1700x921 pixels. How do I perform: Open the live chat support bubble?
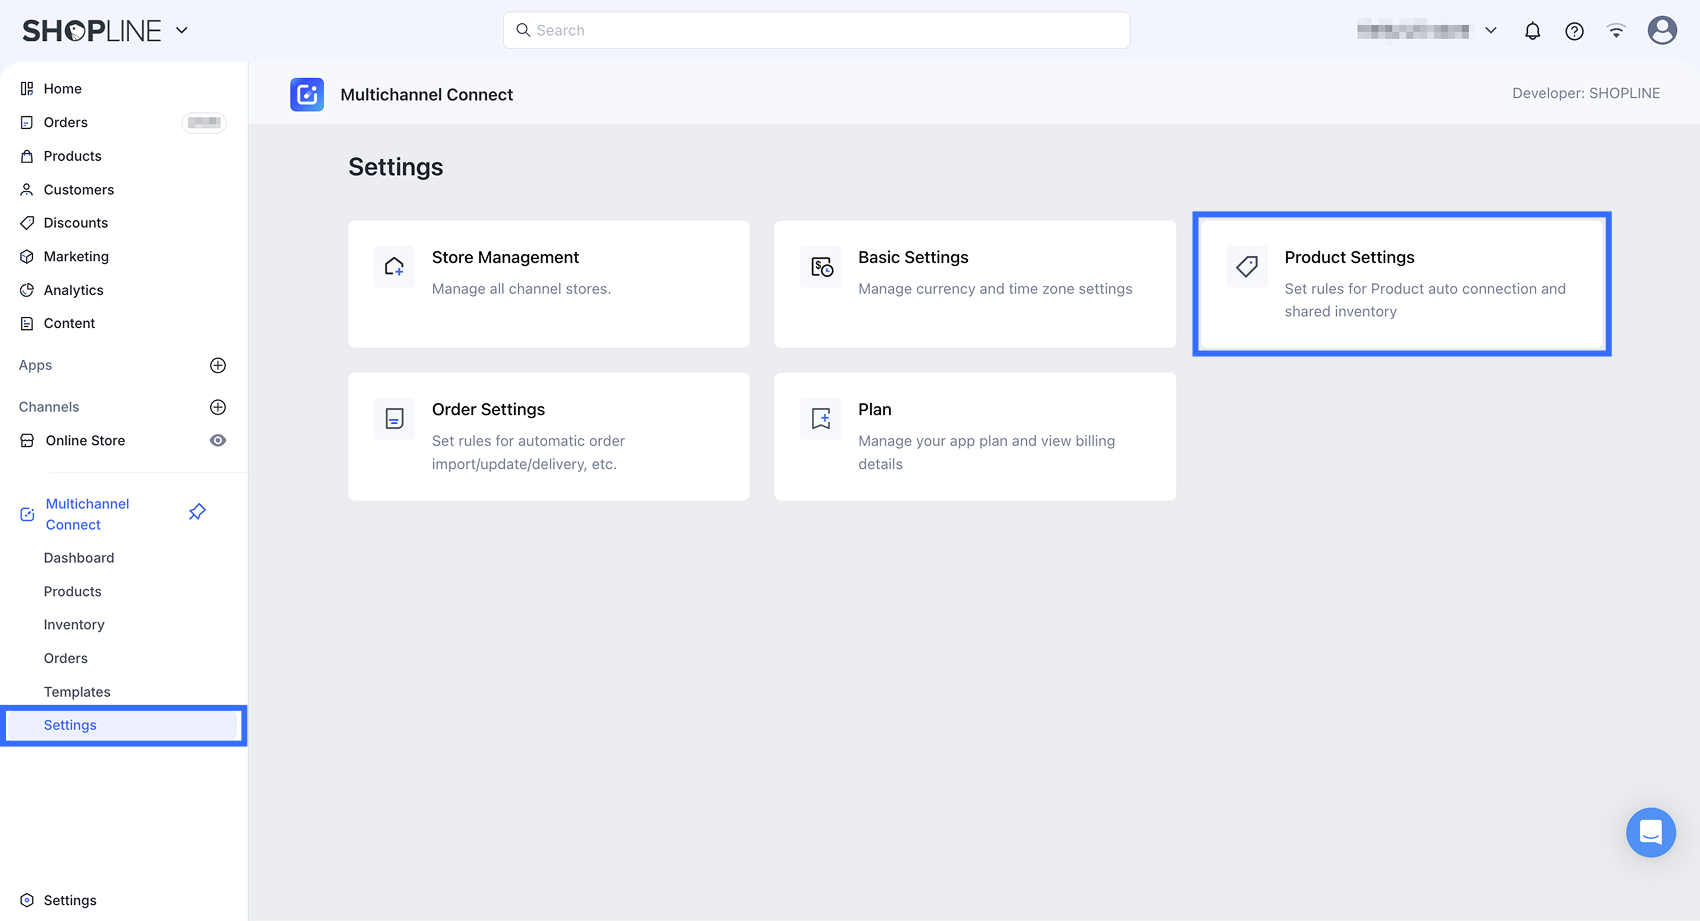pyautogui.click(x=1650, y=832)
